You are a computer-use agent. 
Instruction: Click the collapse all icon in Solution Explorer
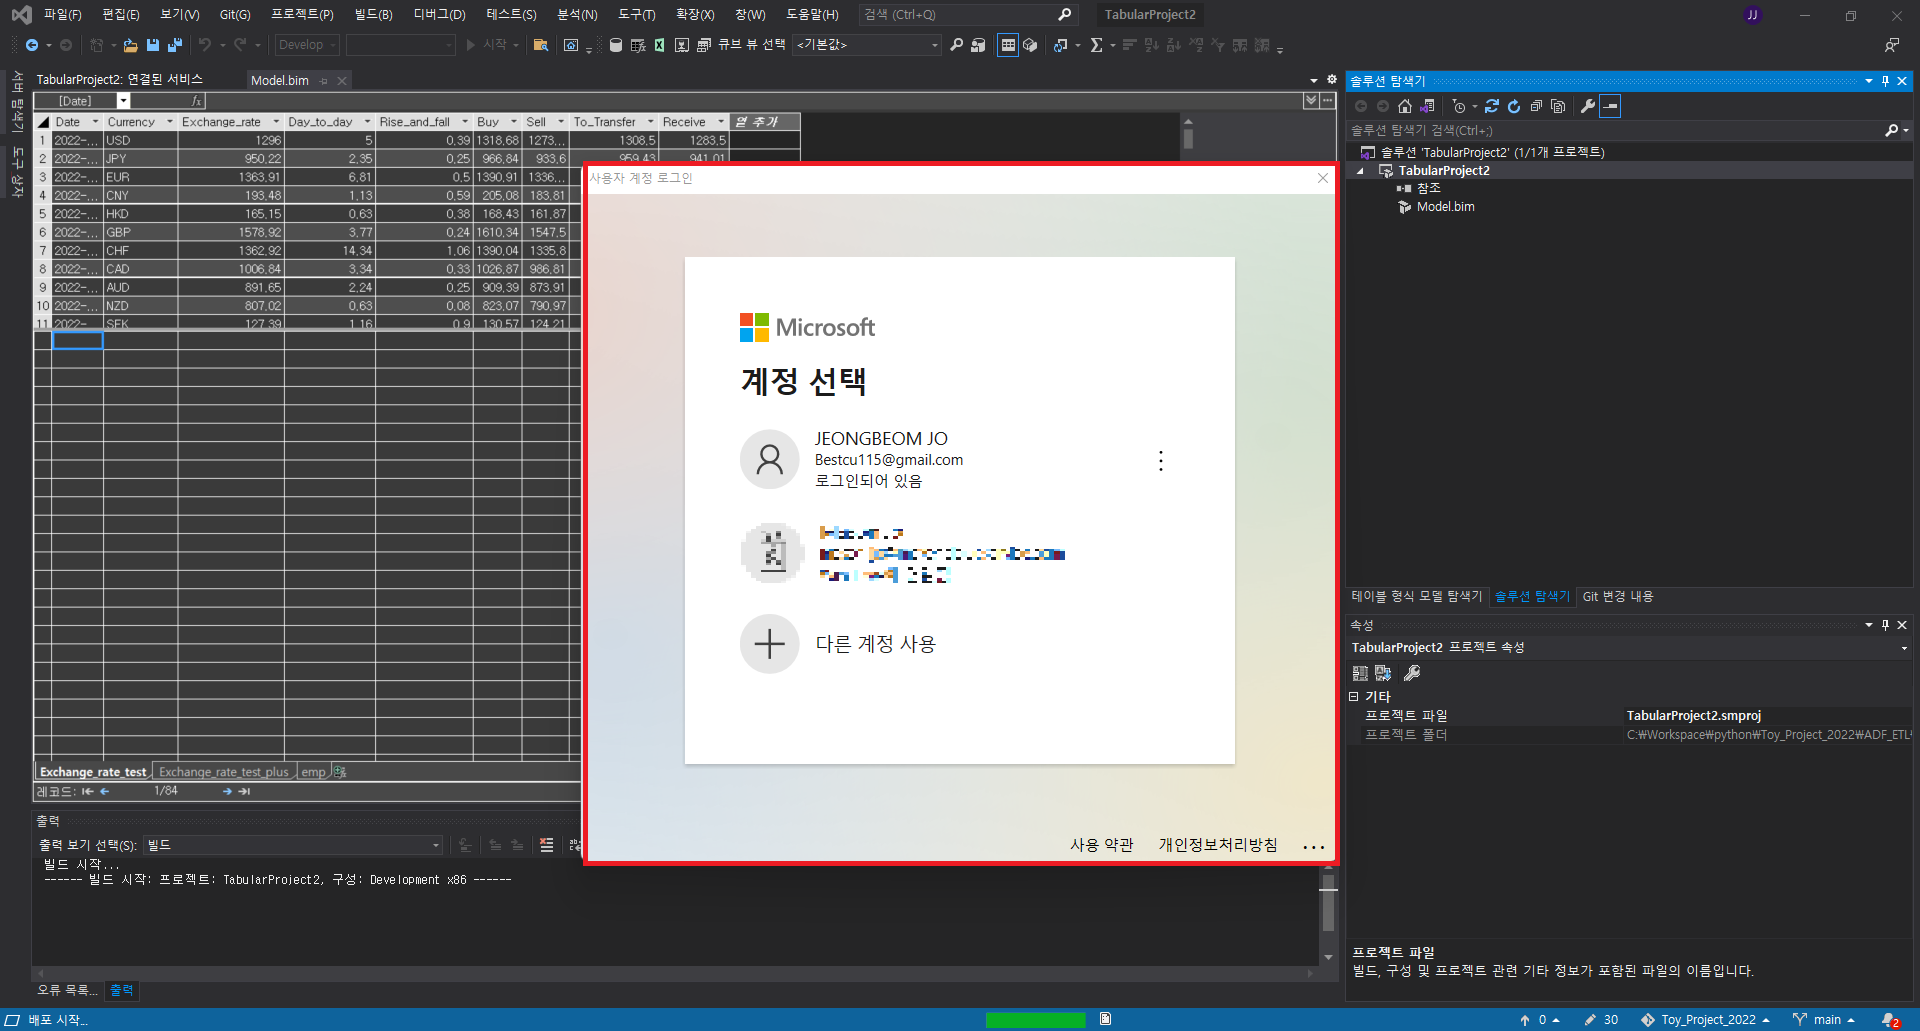point(1536,106)
